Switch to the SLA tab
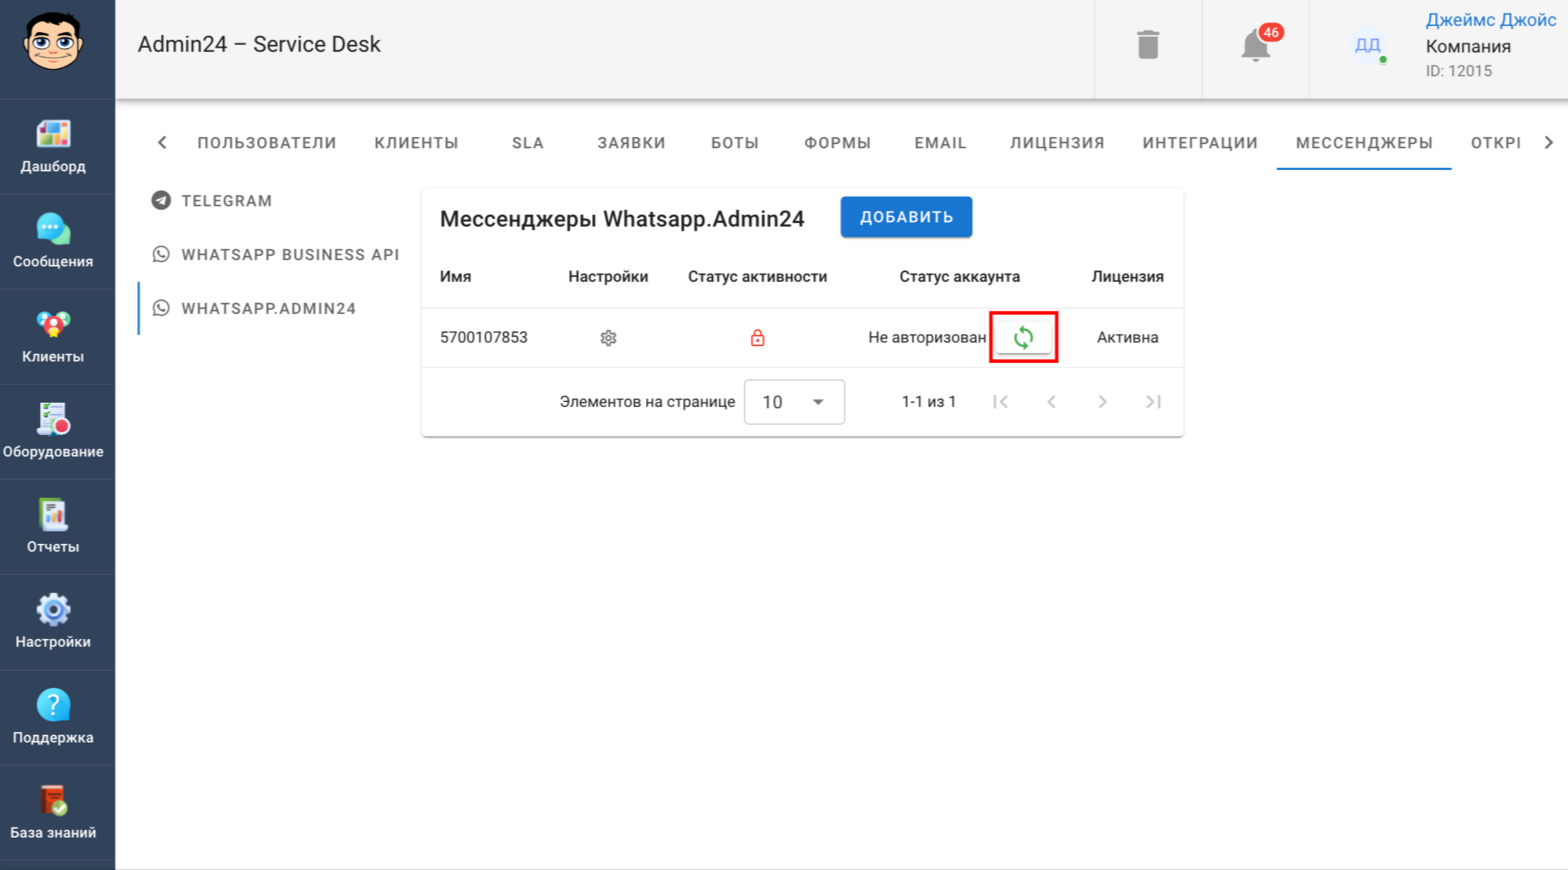1568x870 pixels. (x=528, y=143)
